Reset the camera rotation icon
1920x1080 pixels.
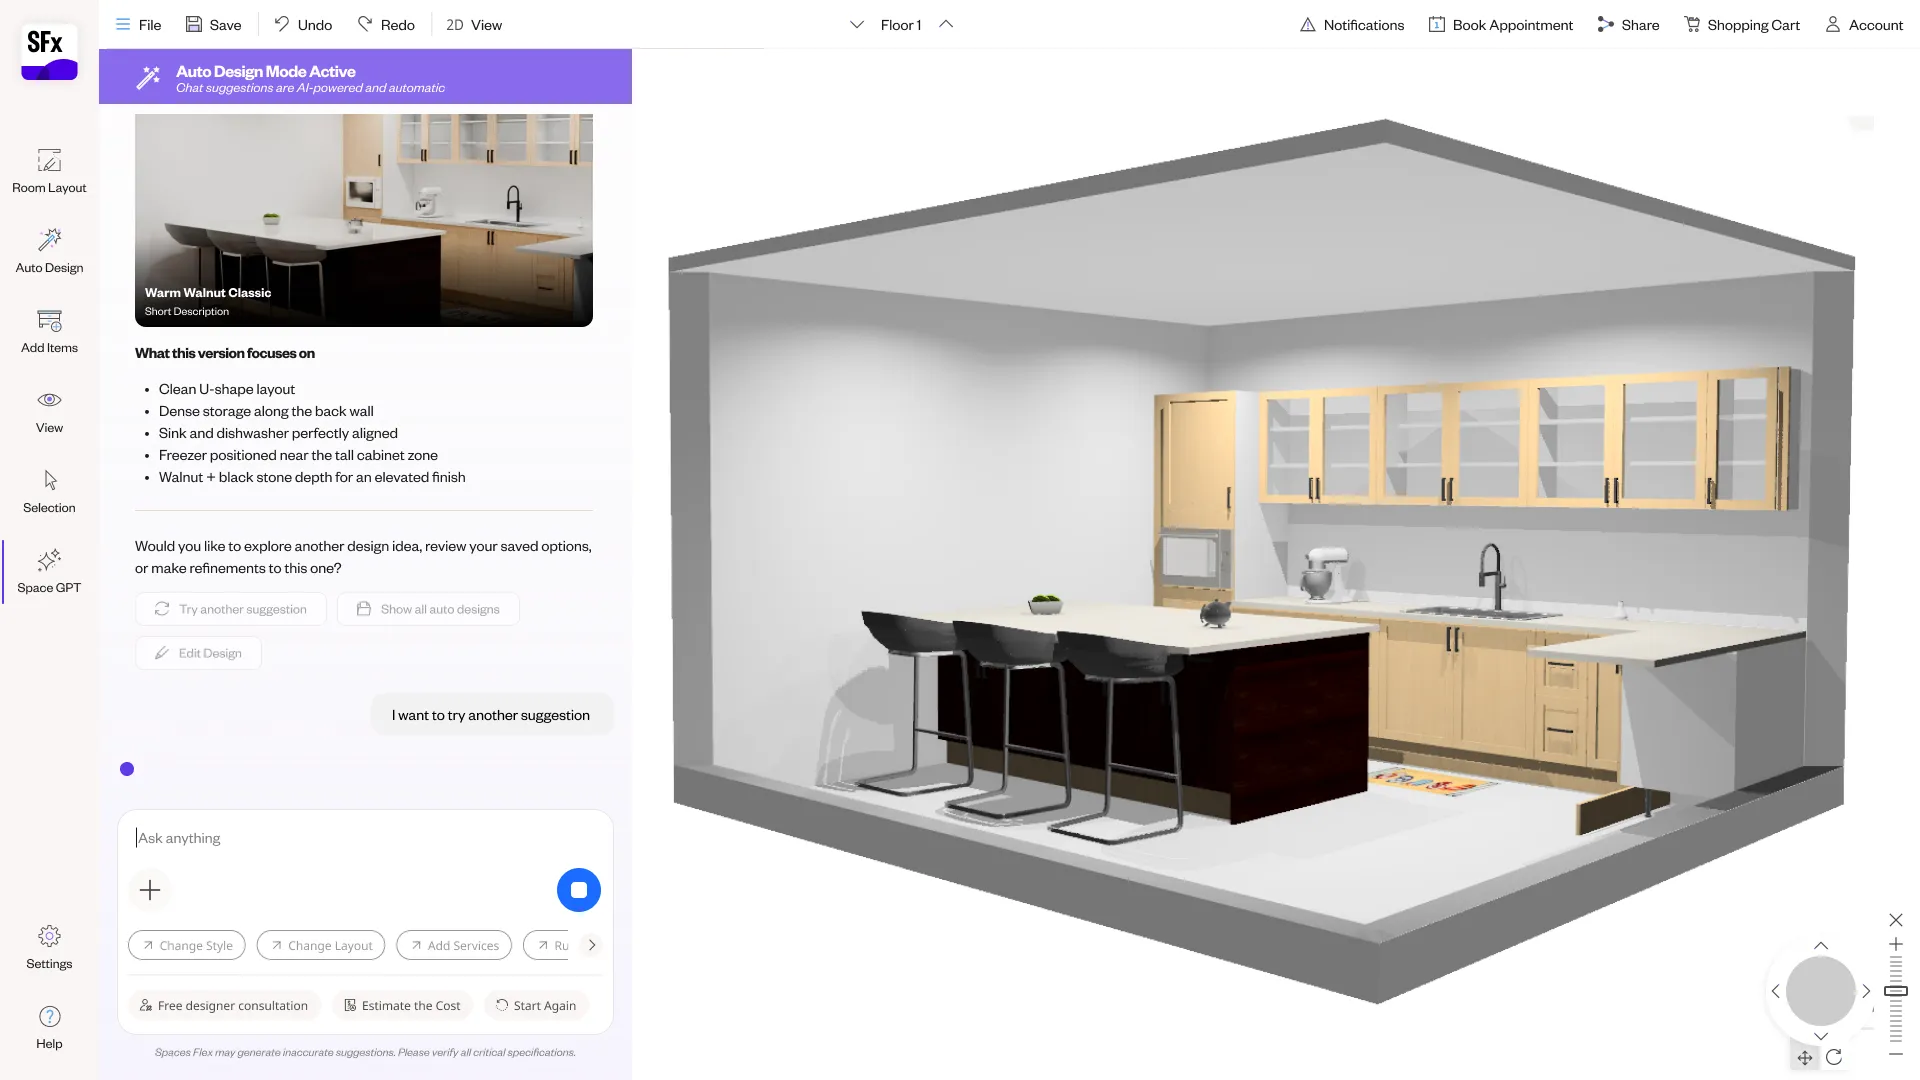point(1834,1057)
